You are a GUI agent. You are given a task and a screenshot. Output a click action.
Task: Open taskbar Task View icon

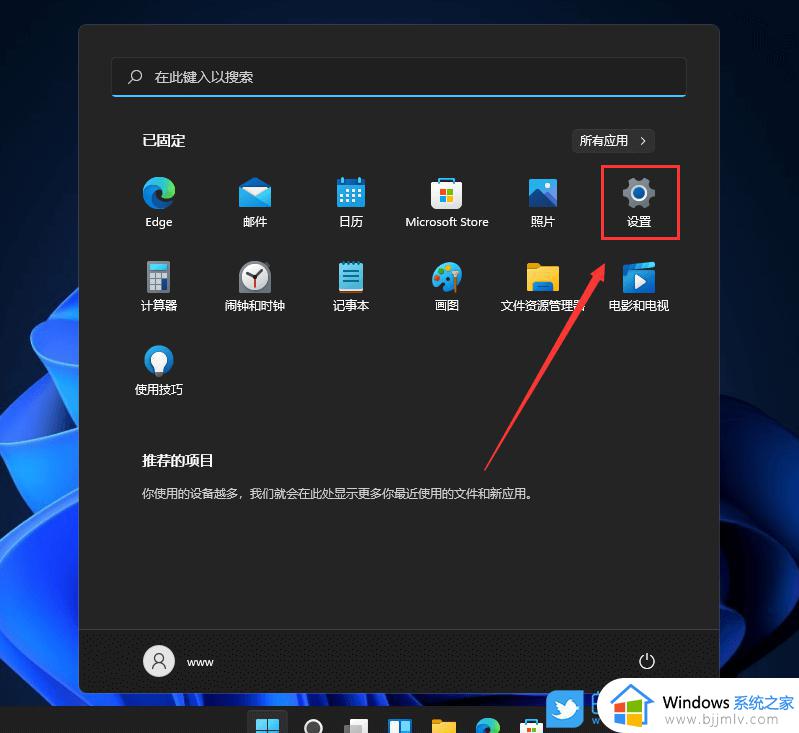pyautogui.click(x=356, y=725)
